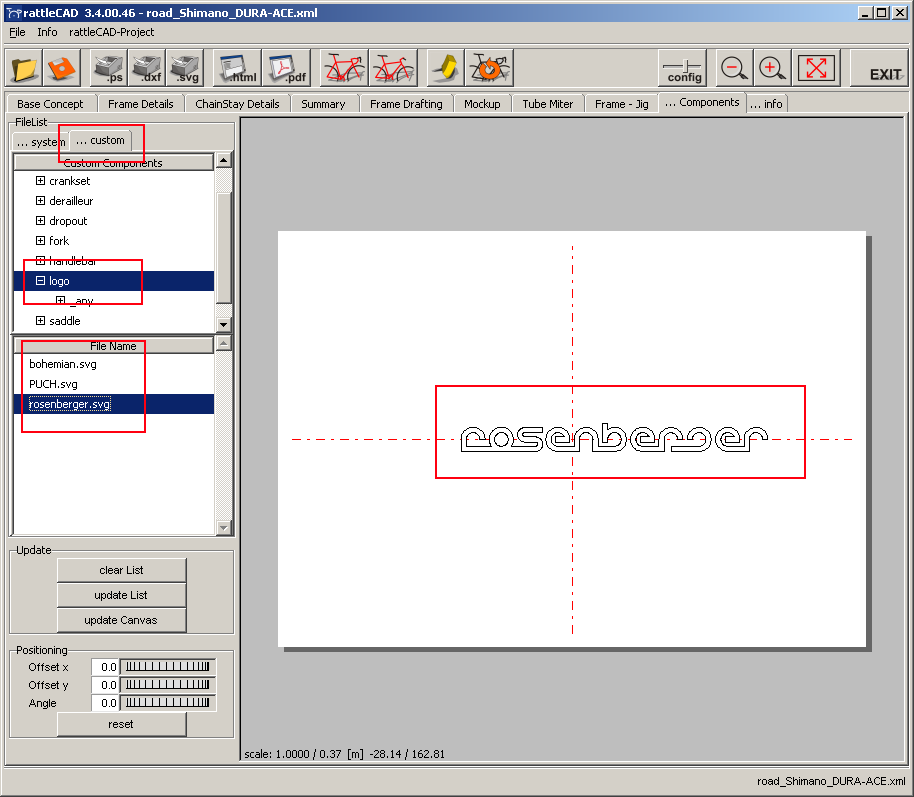Expand the handlebar tree node
Viewport: 914px width, 797px height.
click(x=40, y=261)
